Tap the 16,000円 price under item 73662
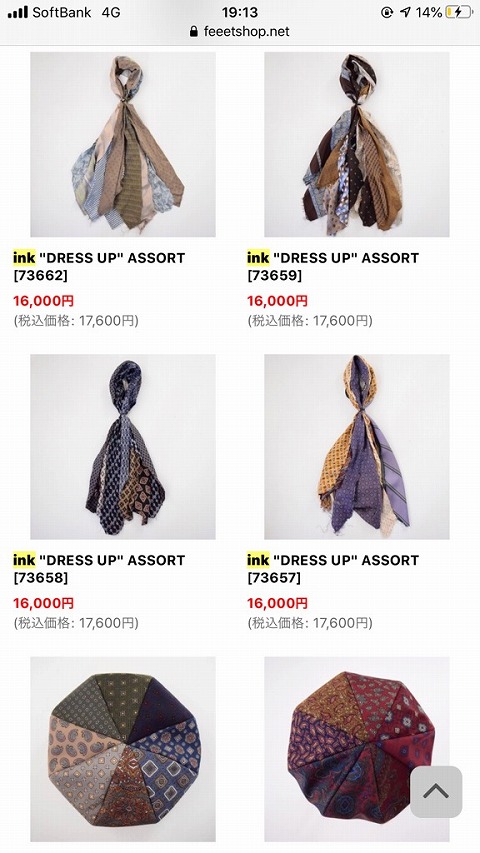480x853 pixels. [x=44, y=301]
